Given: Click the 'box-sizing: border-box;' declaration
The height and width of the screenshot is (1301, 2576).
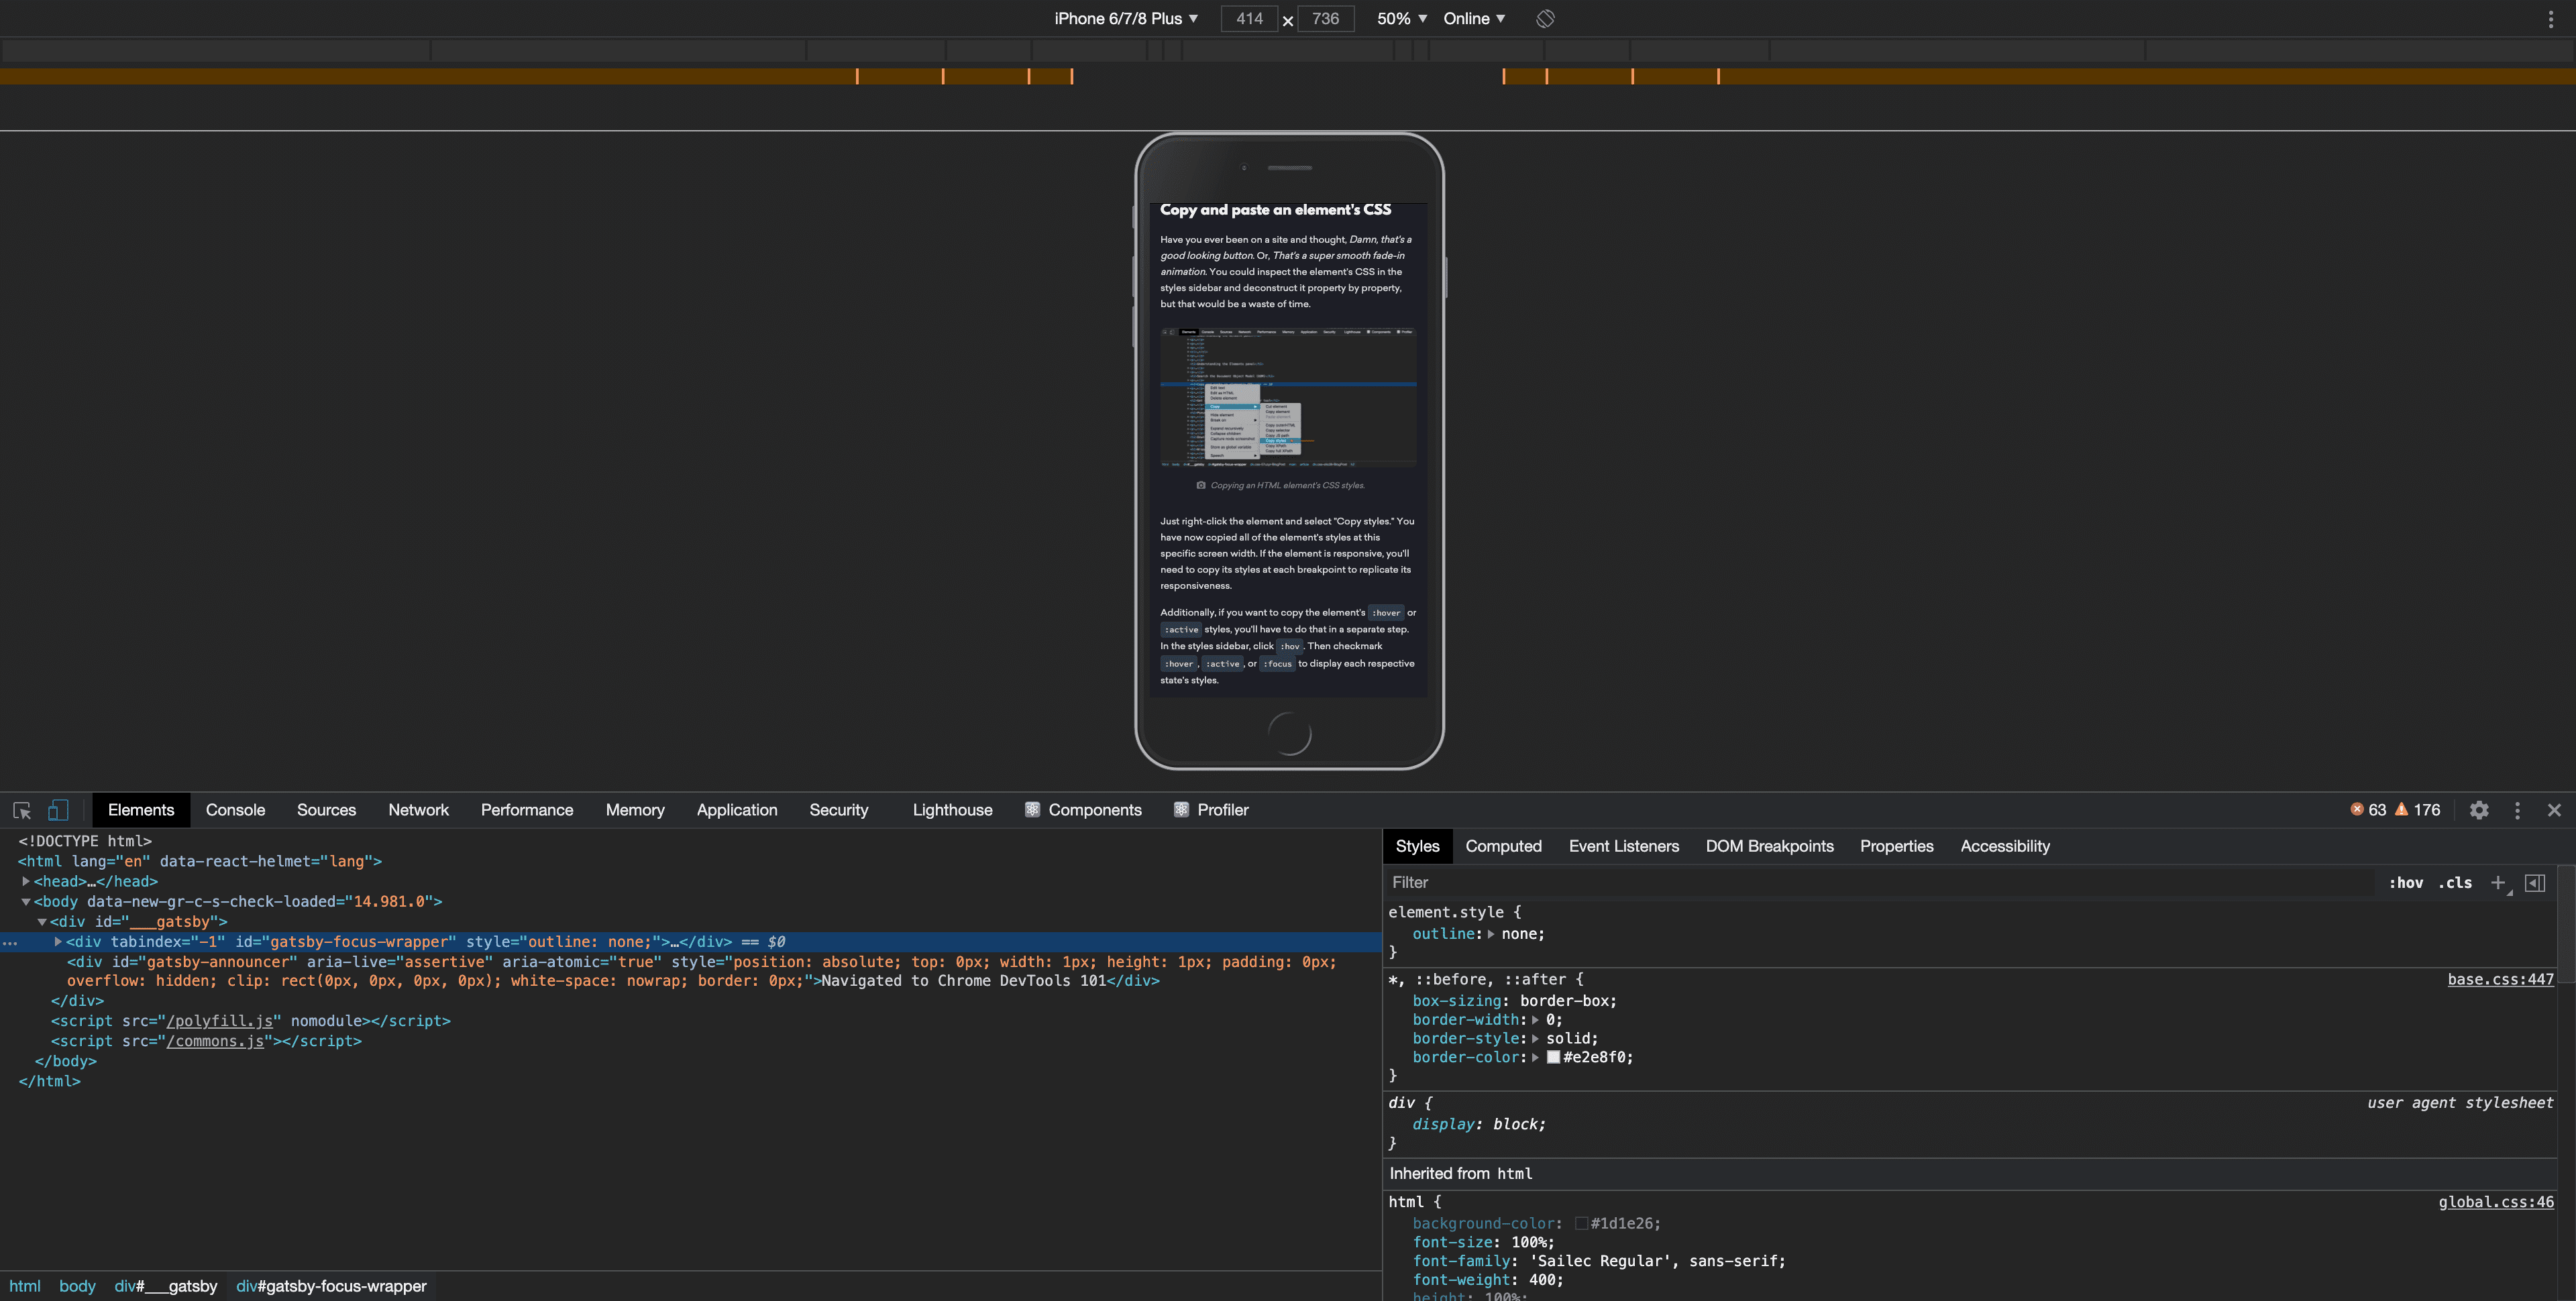Looking at the screenshot, I should click(1514, 1001).
